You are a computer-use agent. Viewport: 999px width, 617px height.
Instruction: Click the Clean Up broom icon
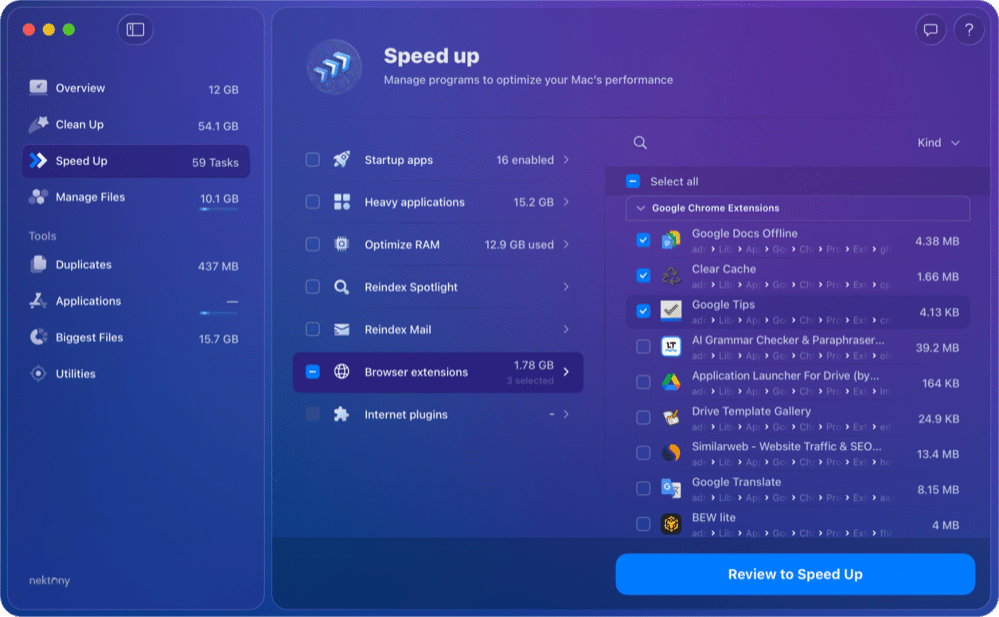click(x=38, y=124)
